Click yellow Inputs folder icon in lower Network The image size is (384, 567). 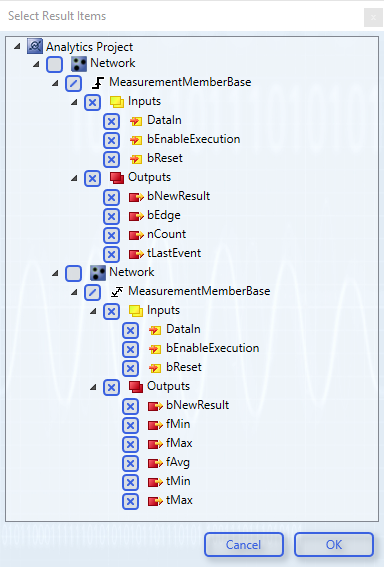coord(136,311)
